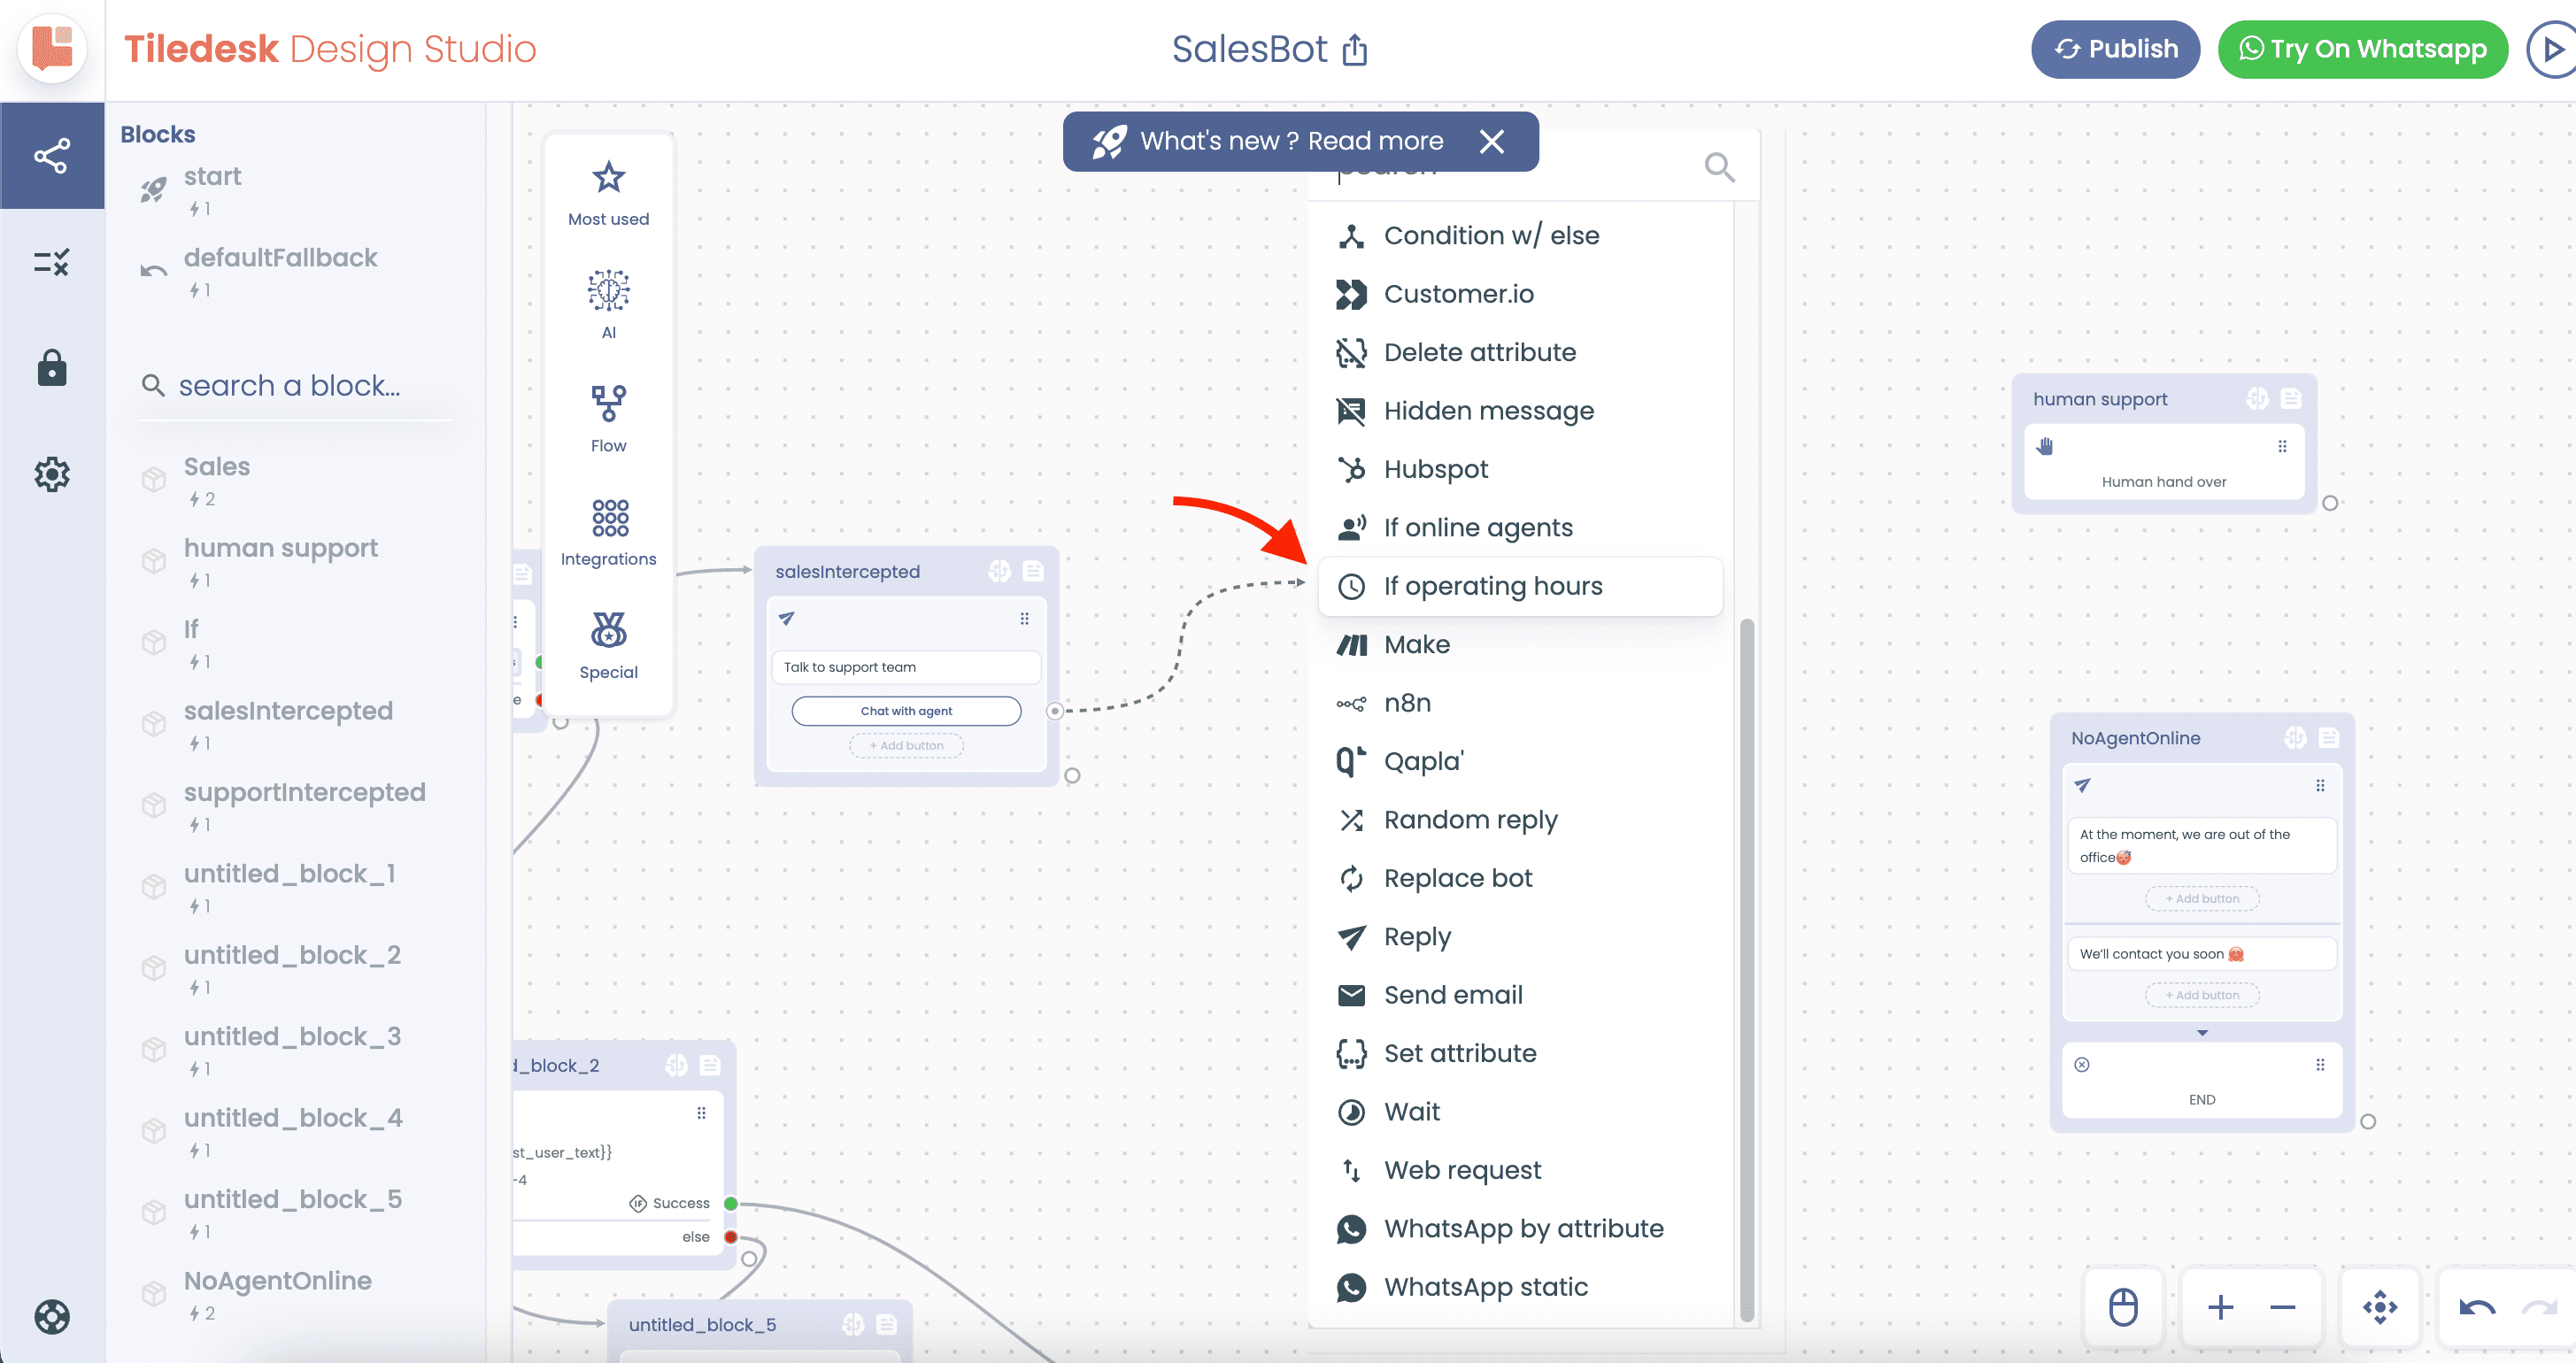
Task: Select supportIntercepted block in list
Action: (296, 806)
